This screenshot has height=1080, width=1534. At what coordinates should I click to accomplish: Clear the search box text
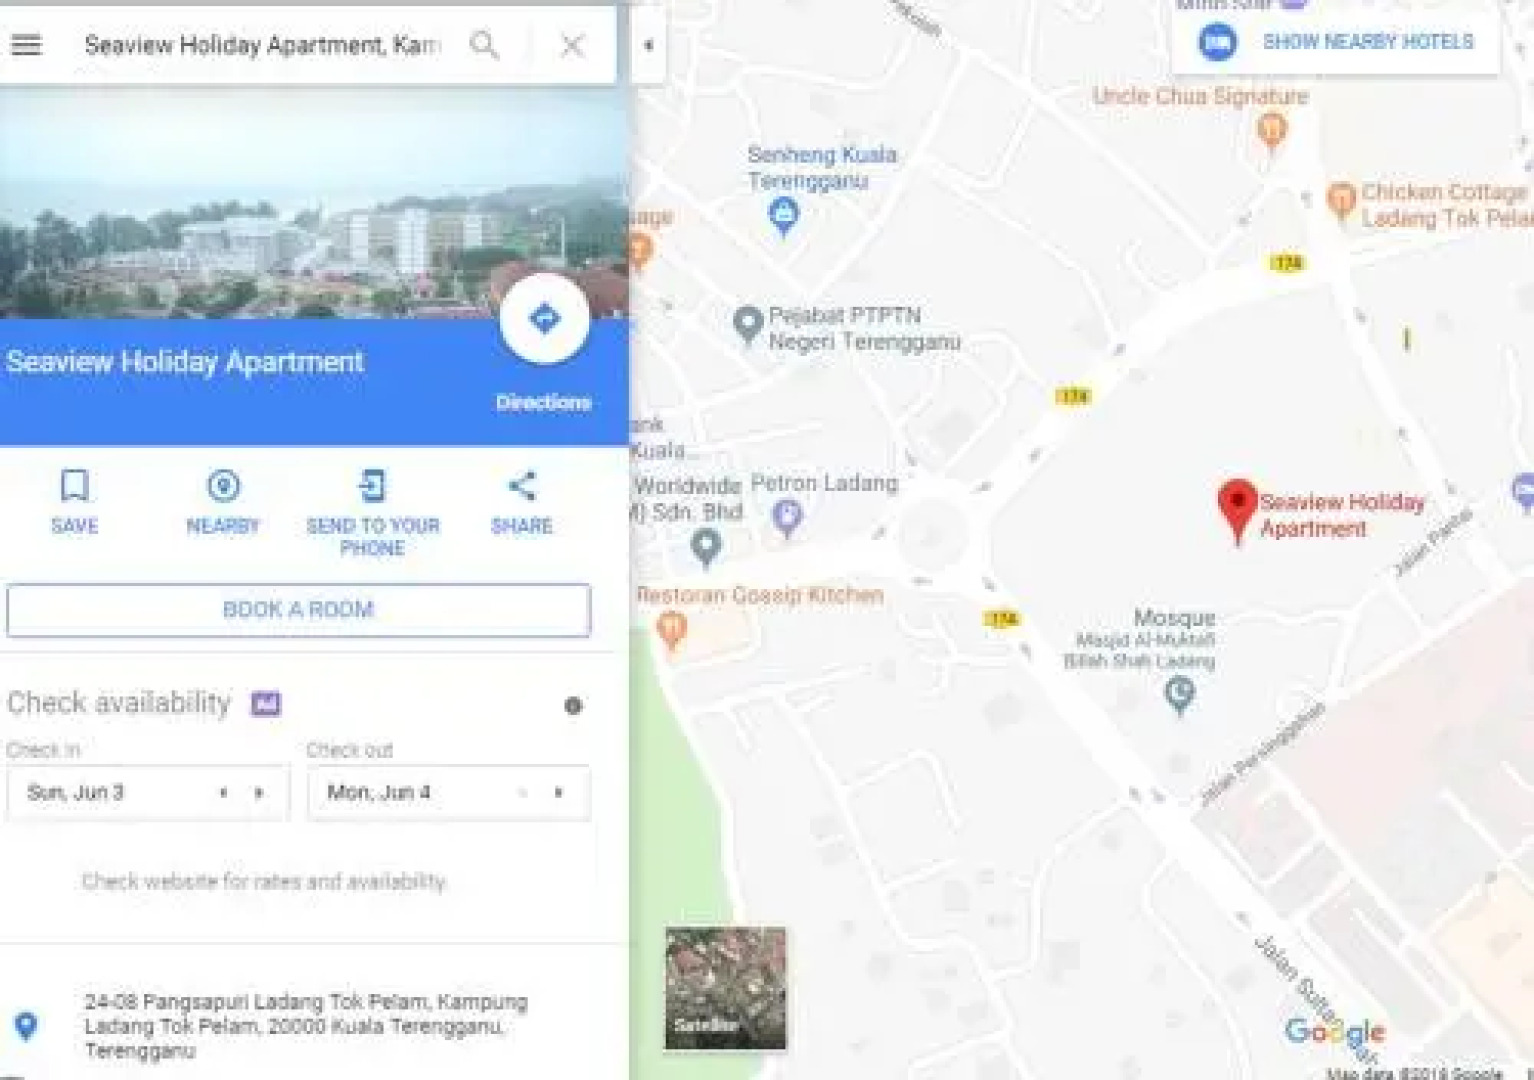tap(572, 45)
